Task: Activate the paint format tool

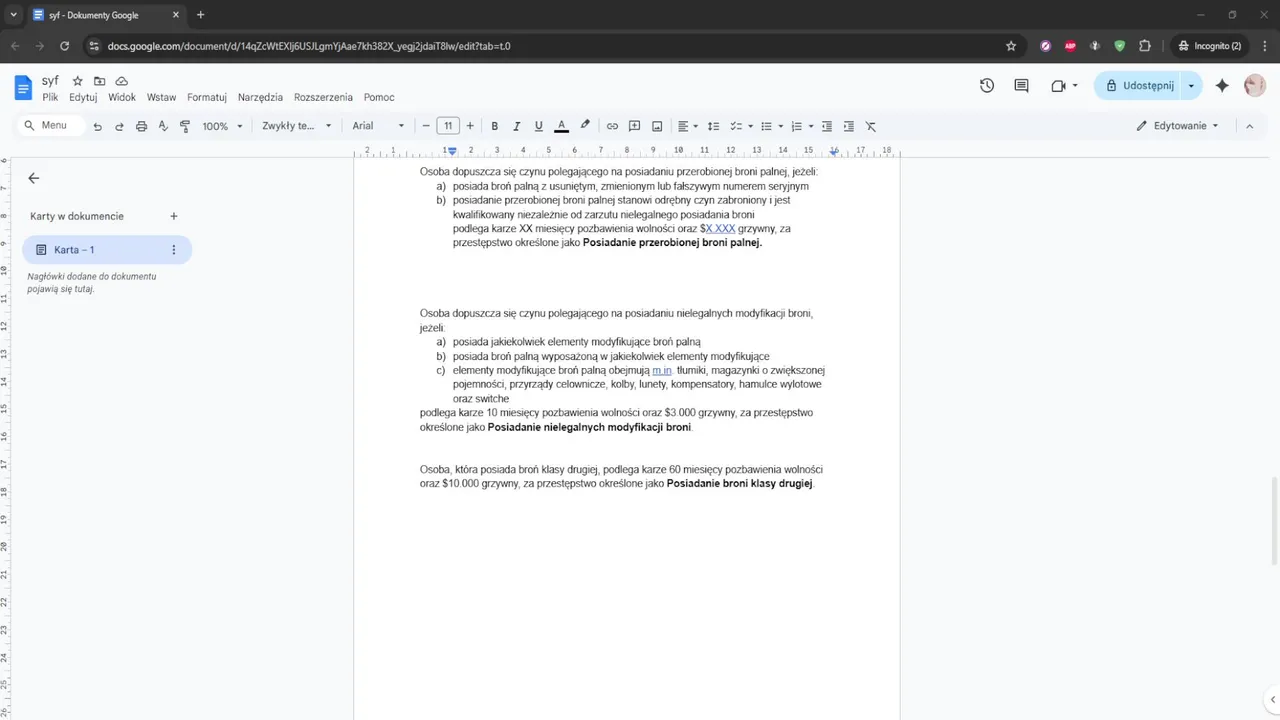Action: 185,126
